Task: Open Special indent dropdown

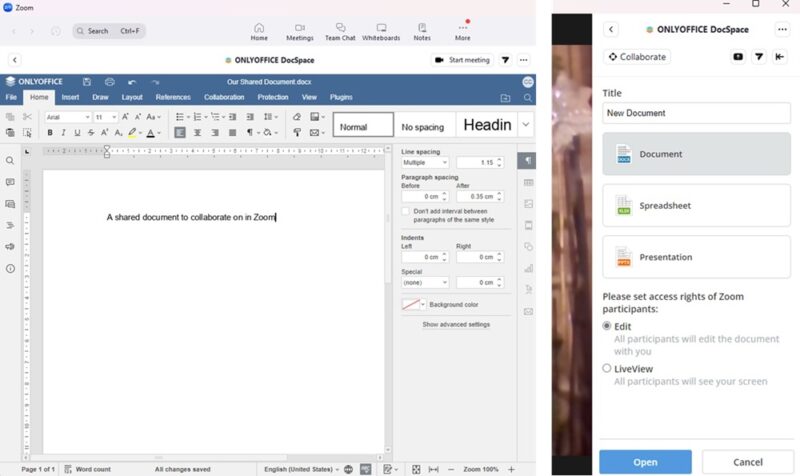Action: point(424,283)
